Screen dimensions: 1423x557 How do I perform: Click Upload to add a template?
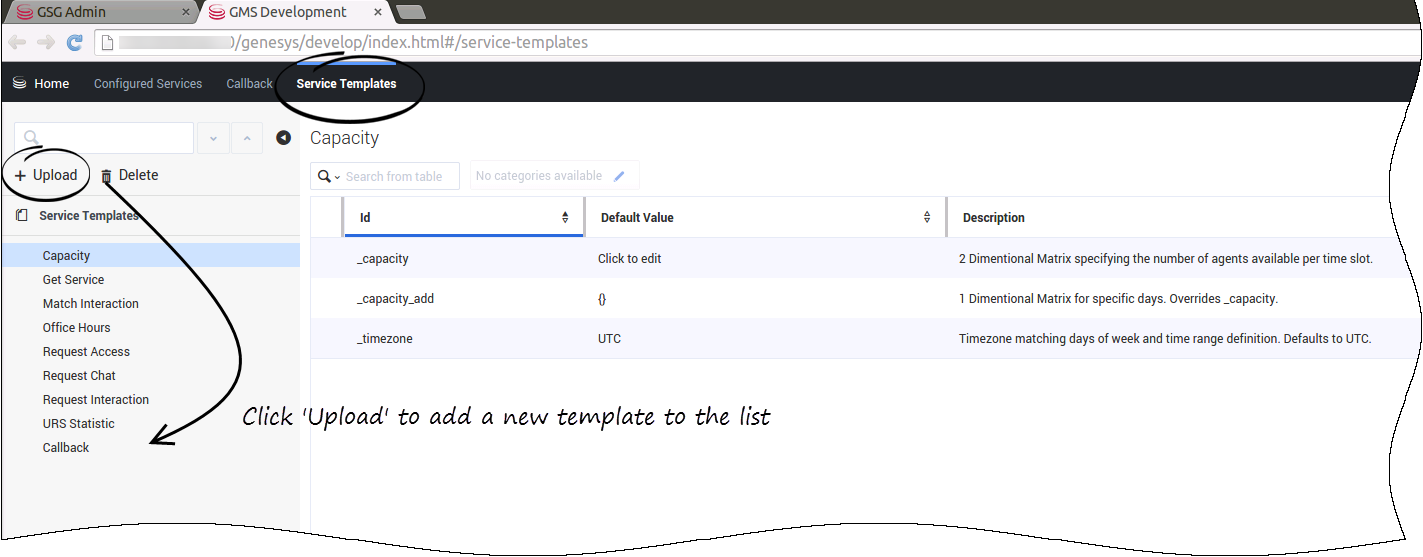pos(46,175)
